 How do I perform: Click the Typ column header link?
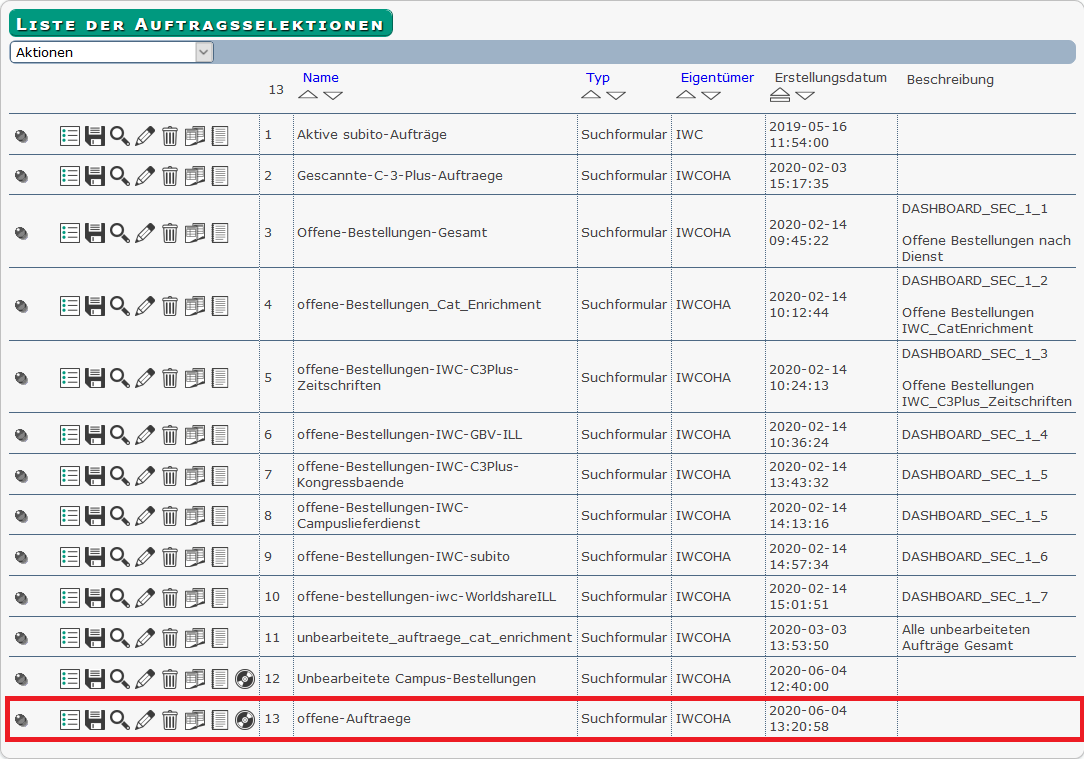tap(598, 77)
